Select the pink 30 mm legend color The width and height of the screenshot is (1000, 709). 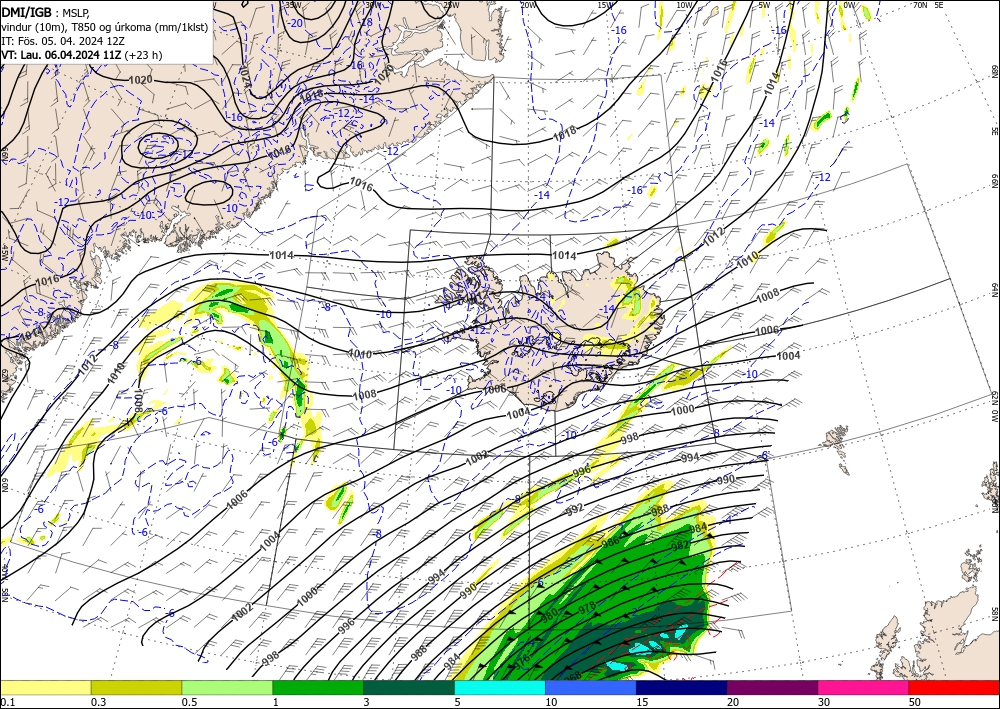tap(864, 687)
